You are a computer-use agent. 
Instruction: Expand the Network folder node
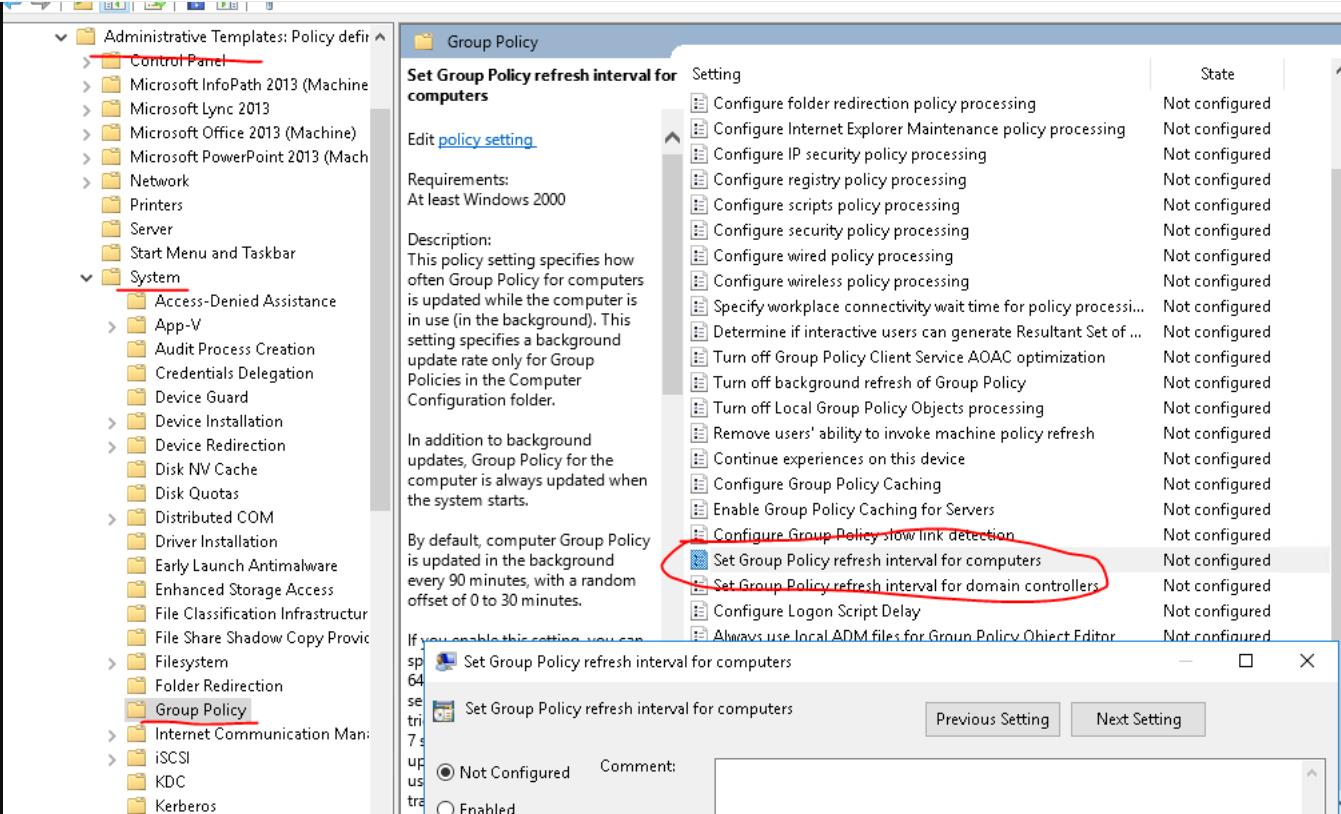88,181
